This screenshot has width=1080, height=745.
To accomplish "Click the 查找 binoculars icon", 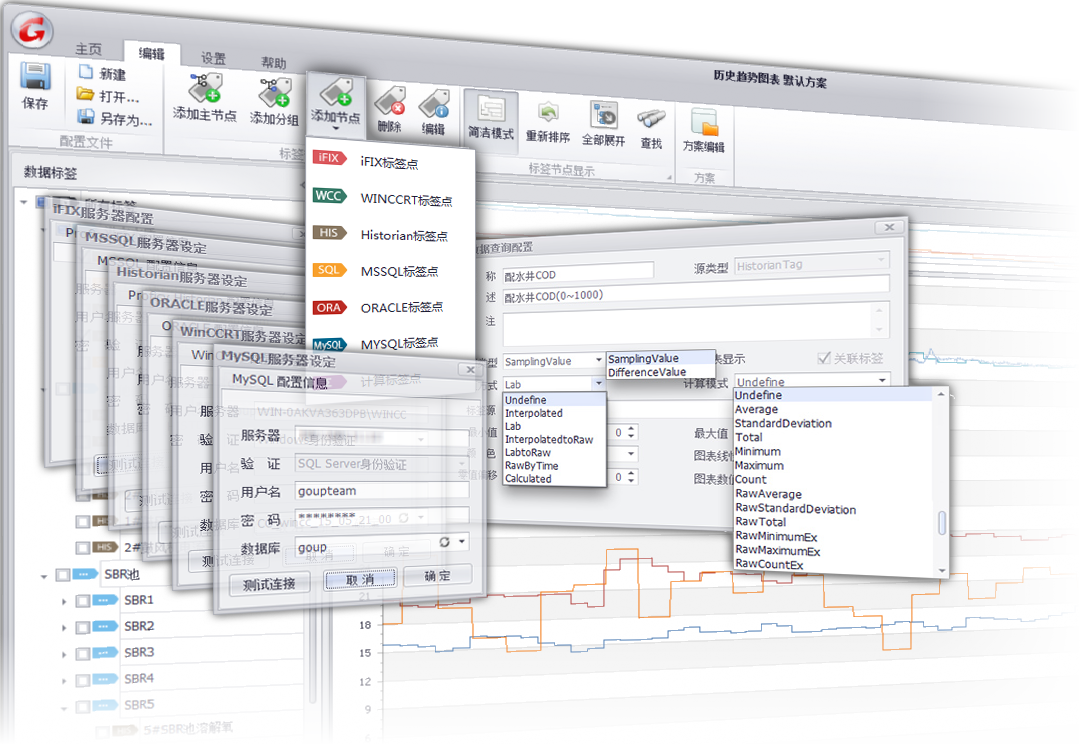I will click(x=651, y=118).
